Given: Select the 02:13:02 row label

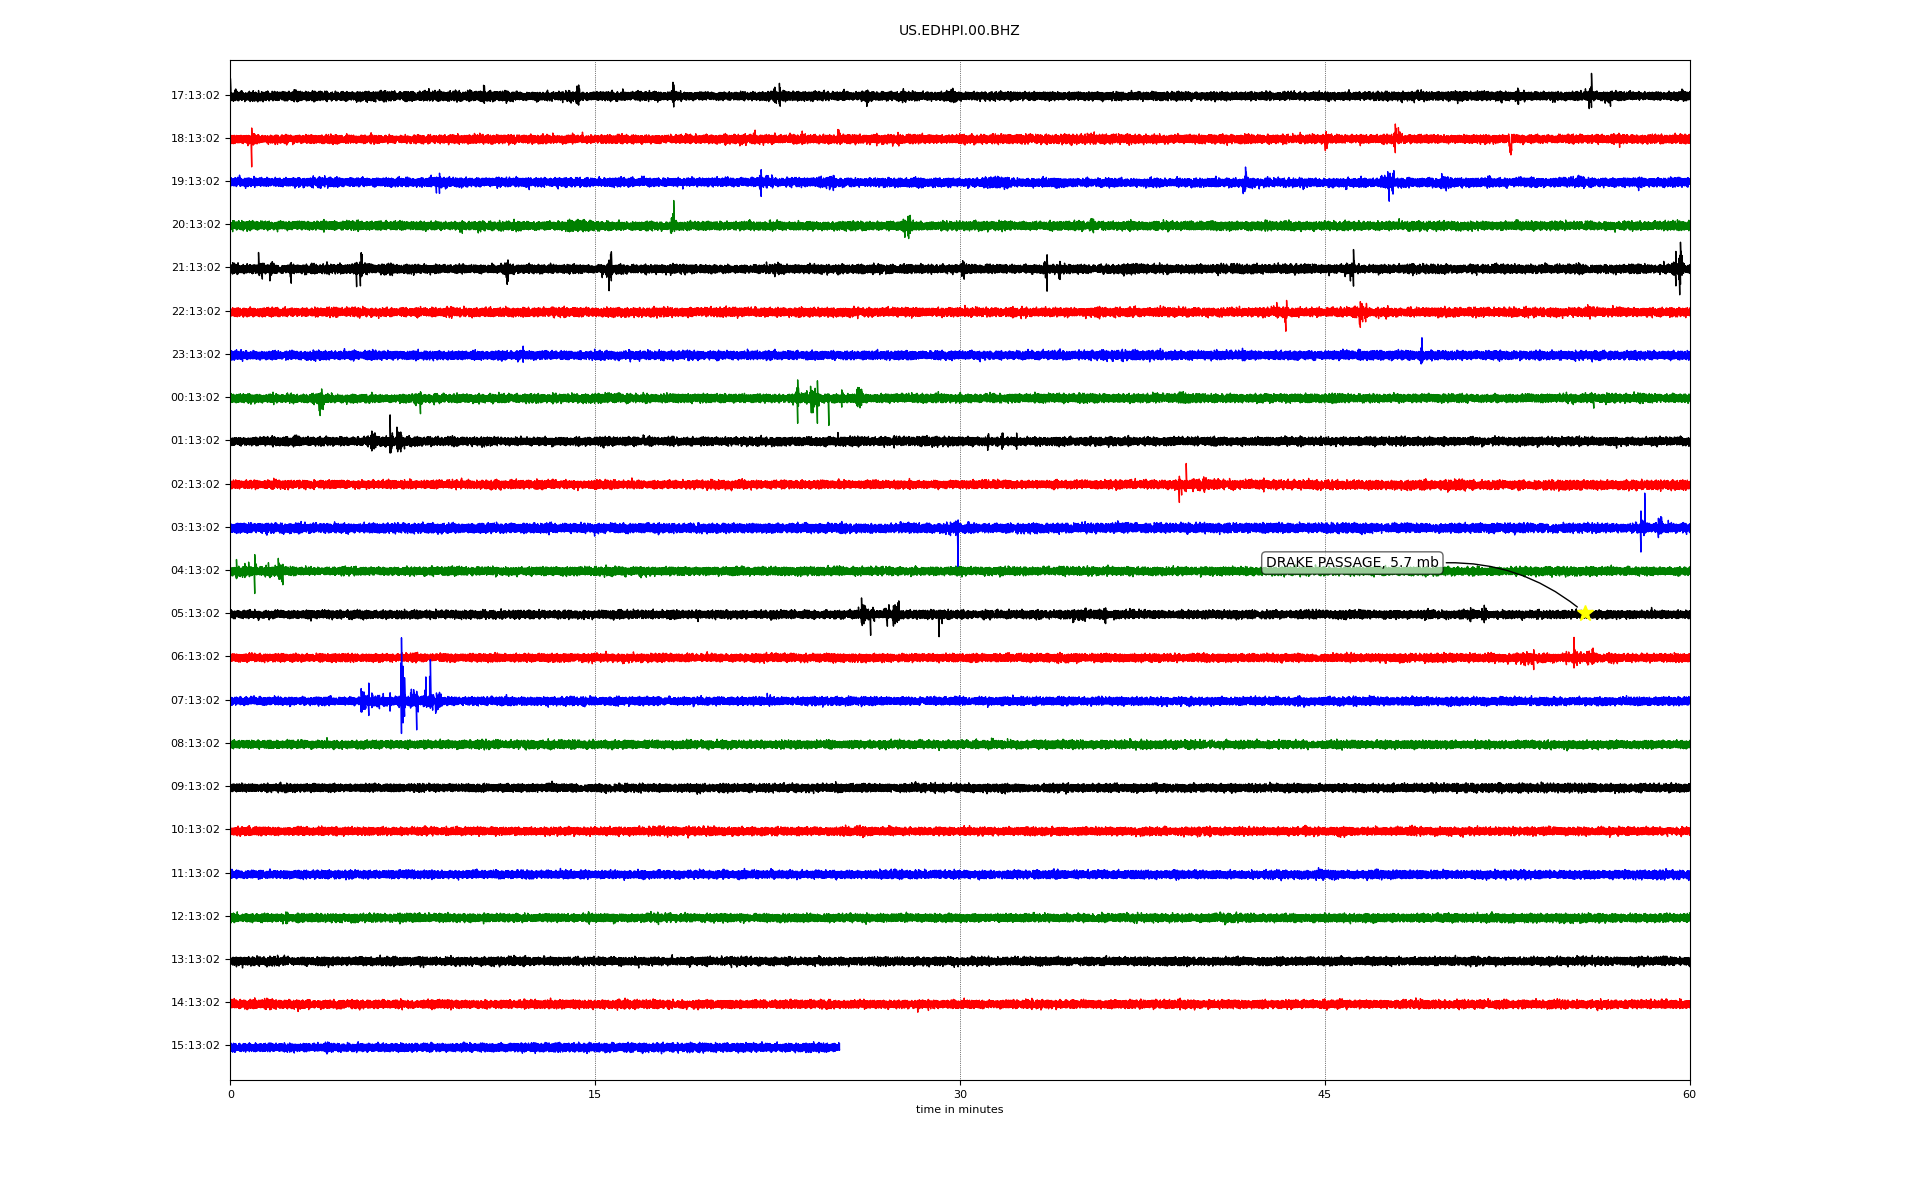Looking at the screenshot, I should [195, 485].
